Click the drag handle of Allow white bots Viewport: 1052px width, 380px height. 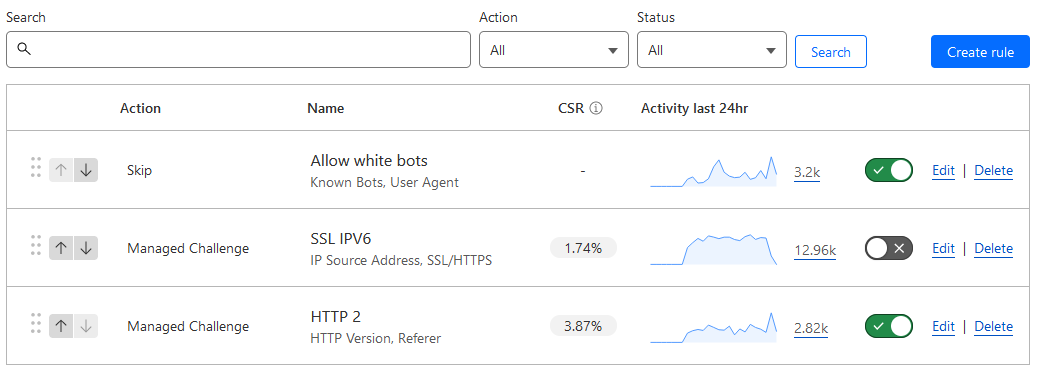click(36, 167)
